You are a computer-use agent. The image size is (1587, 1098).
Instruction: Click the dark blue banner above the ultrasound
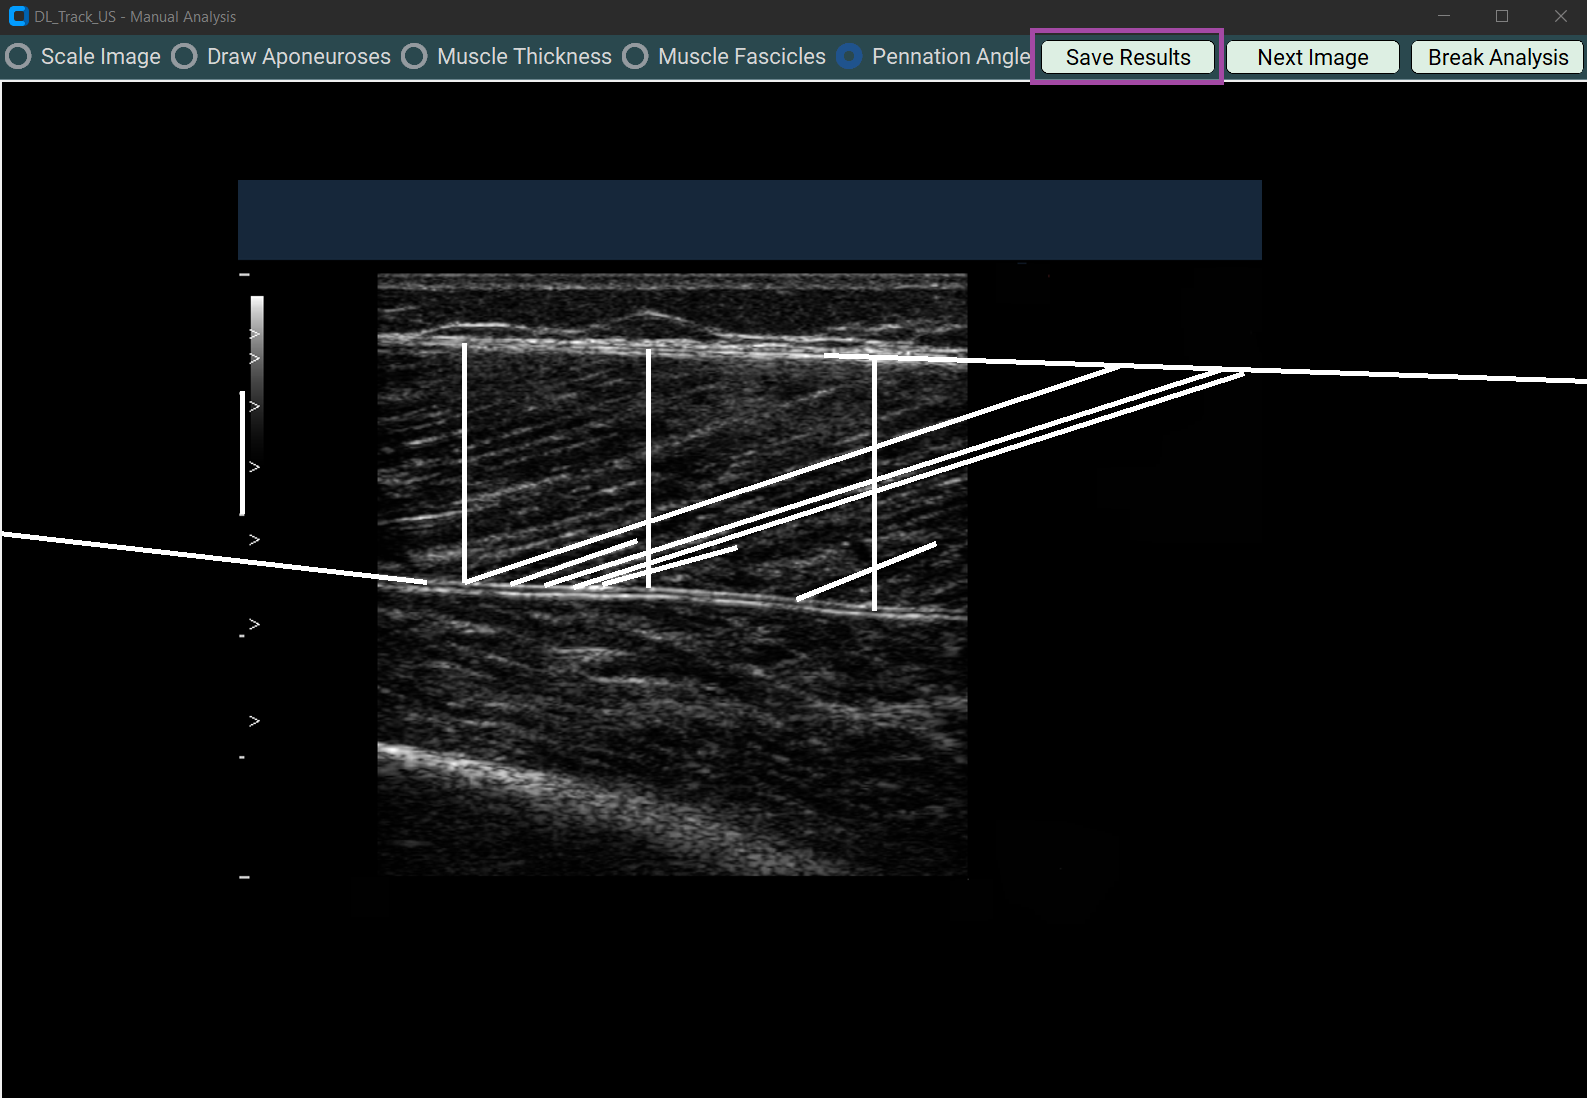[749, 220]
